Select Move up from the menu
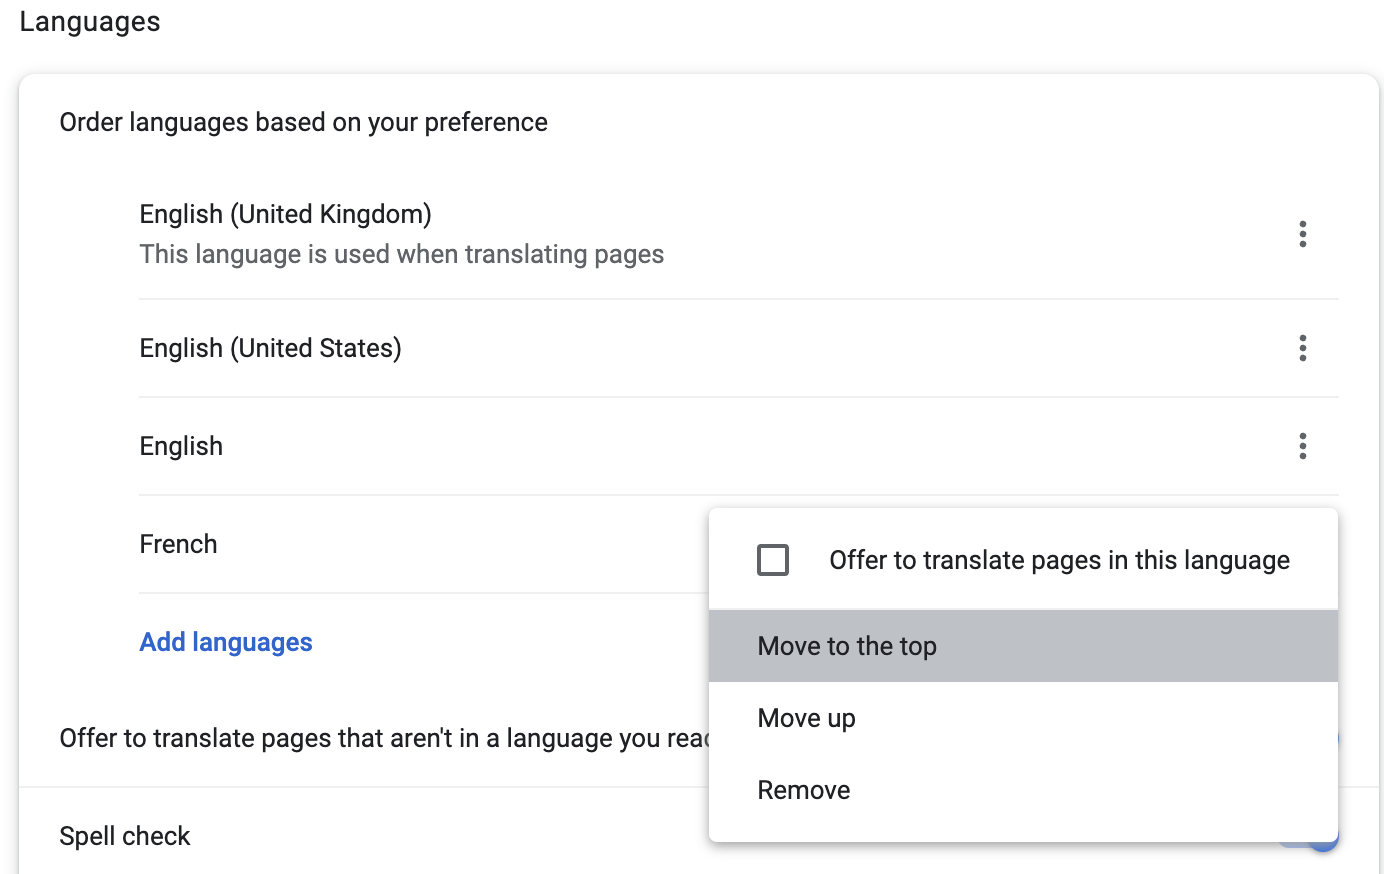1384x874 pixels. coord(806,718)
